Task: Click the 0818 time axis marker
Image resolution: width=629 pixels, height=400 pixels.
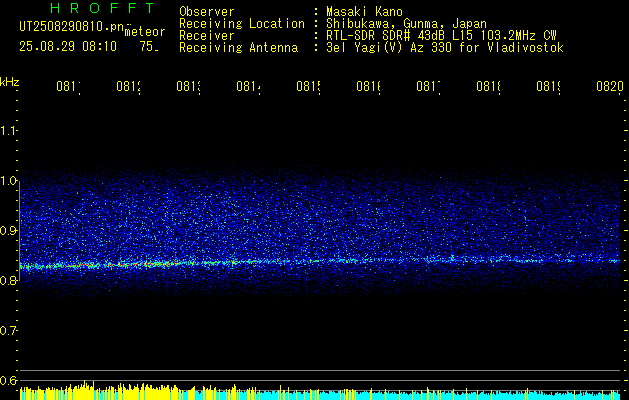Action: click(489, 87)
